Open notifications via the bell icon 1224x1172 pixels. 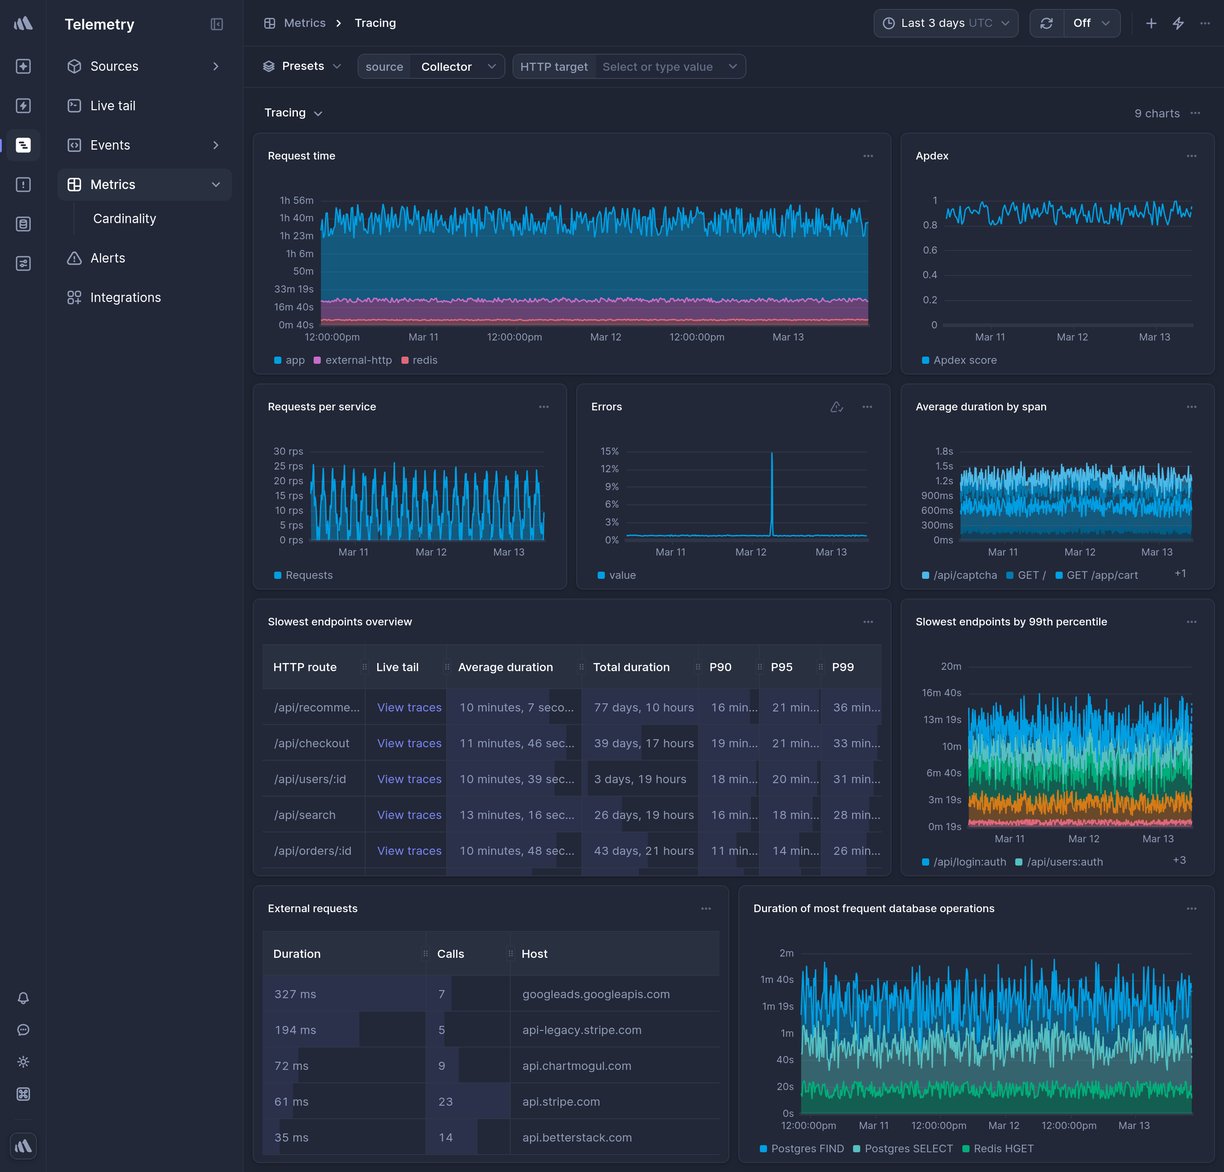[x=22, y=997]
